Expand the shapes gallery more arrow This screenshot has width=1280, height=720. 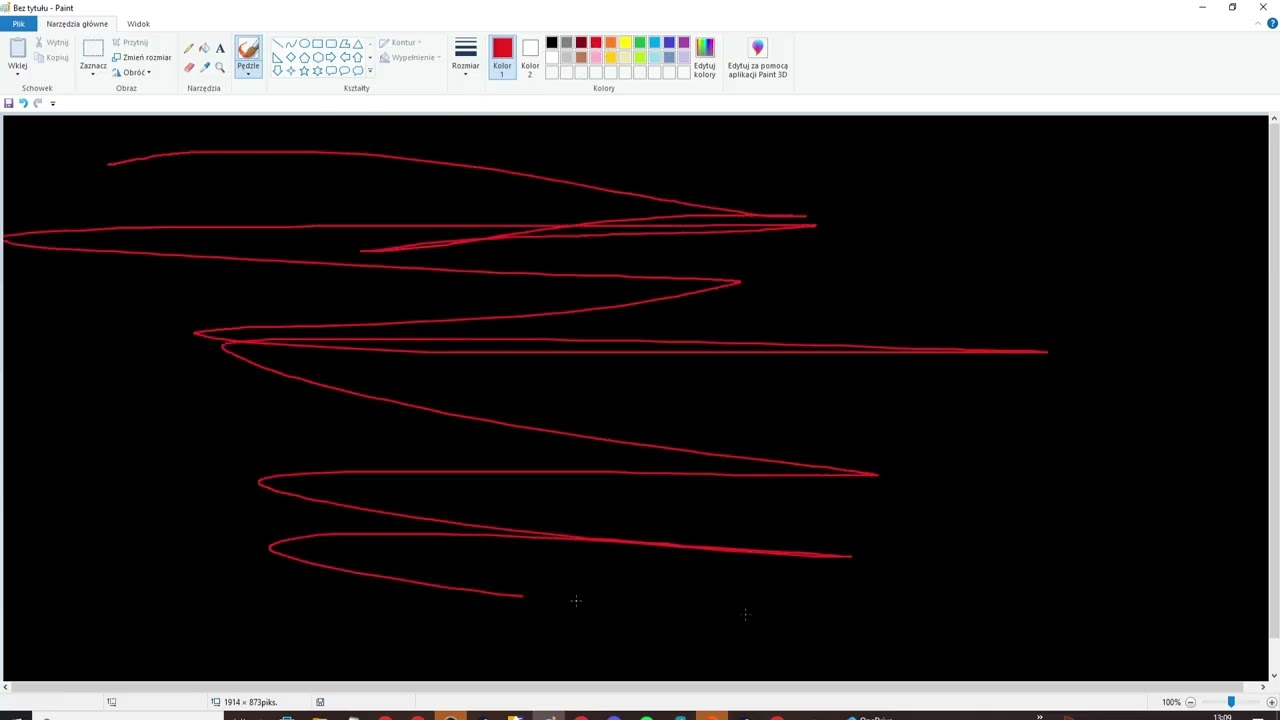370,71
